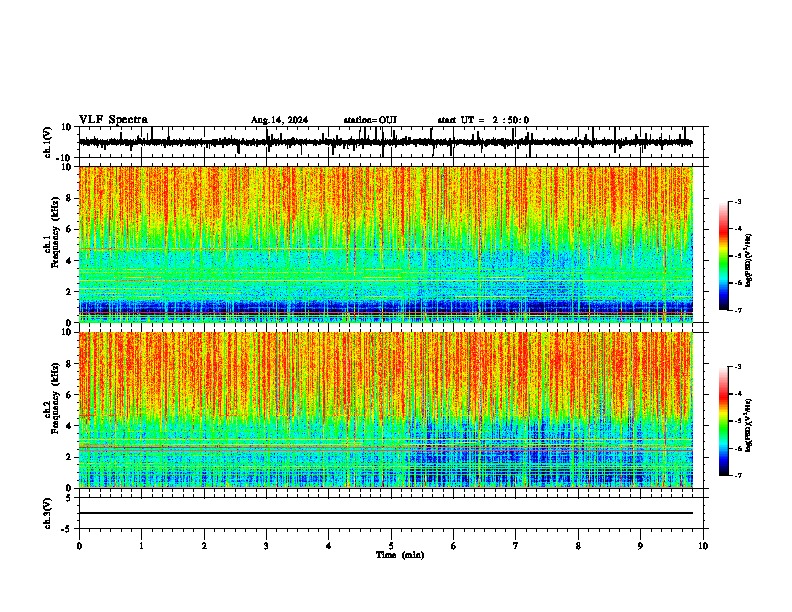Select the 'start UT = 2 :50: 0' text
Screen dimensions: 792x612
483,120
